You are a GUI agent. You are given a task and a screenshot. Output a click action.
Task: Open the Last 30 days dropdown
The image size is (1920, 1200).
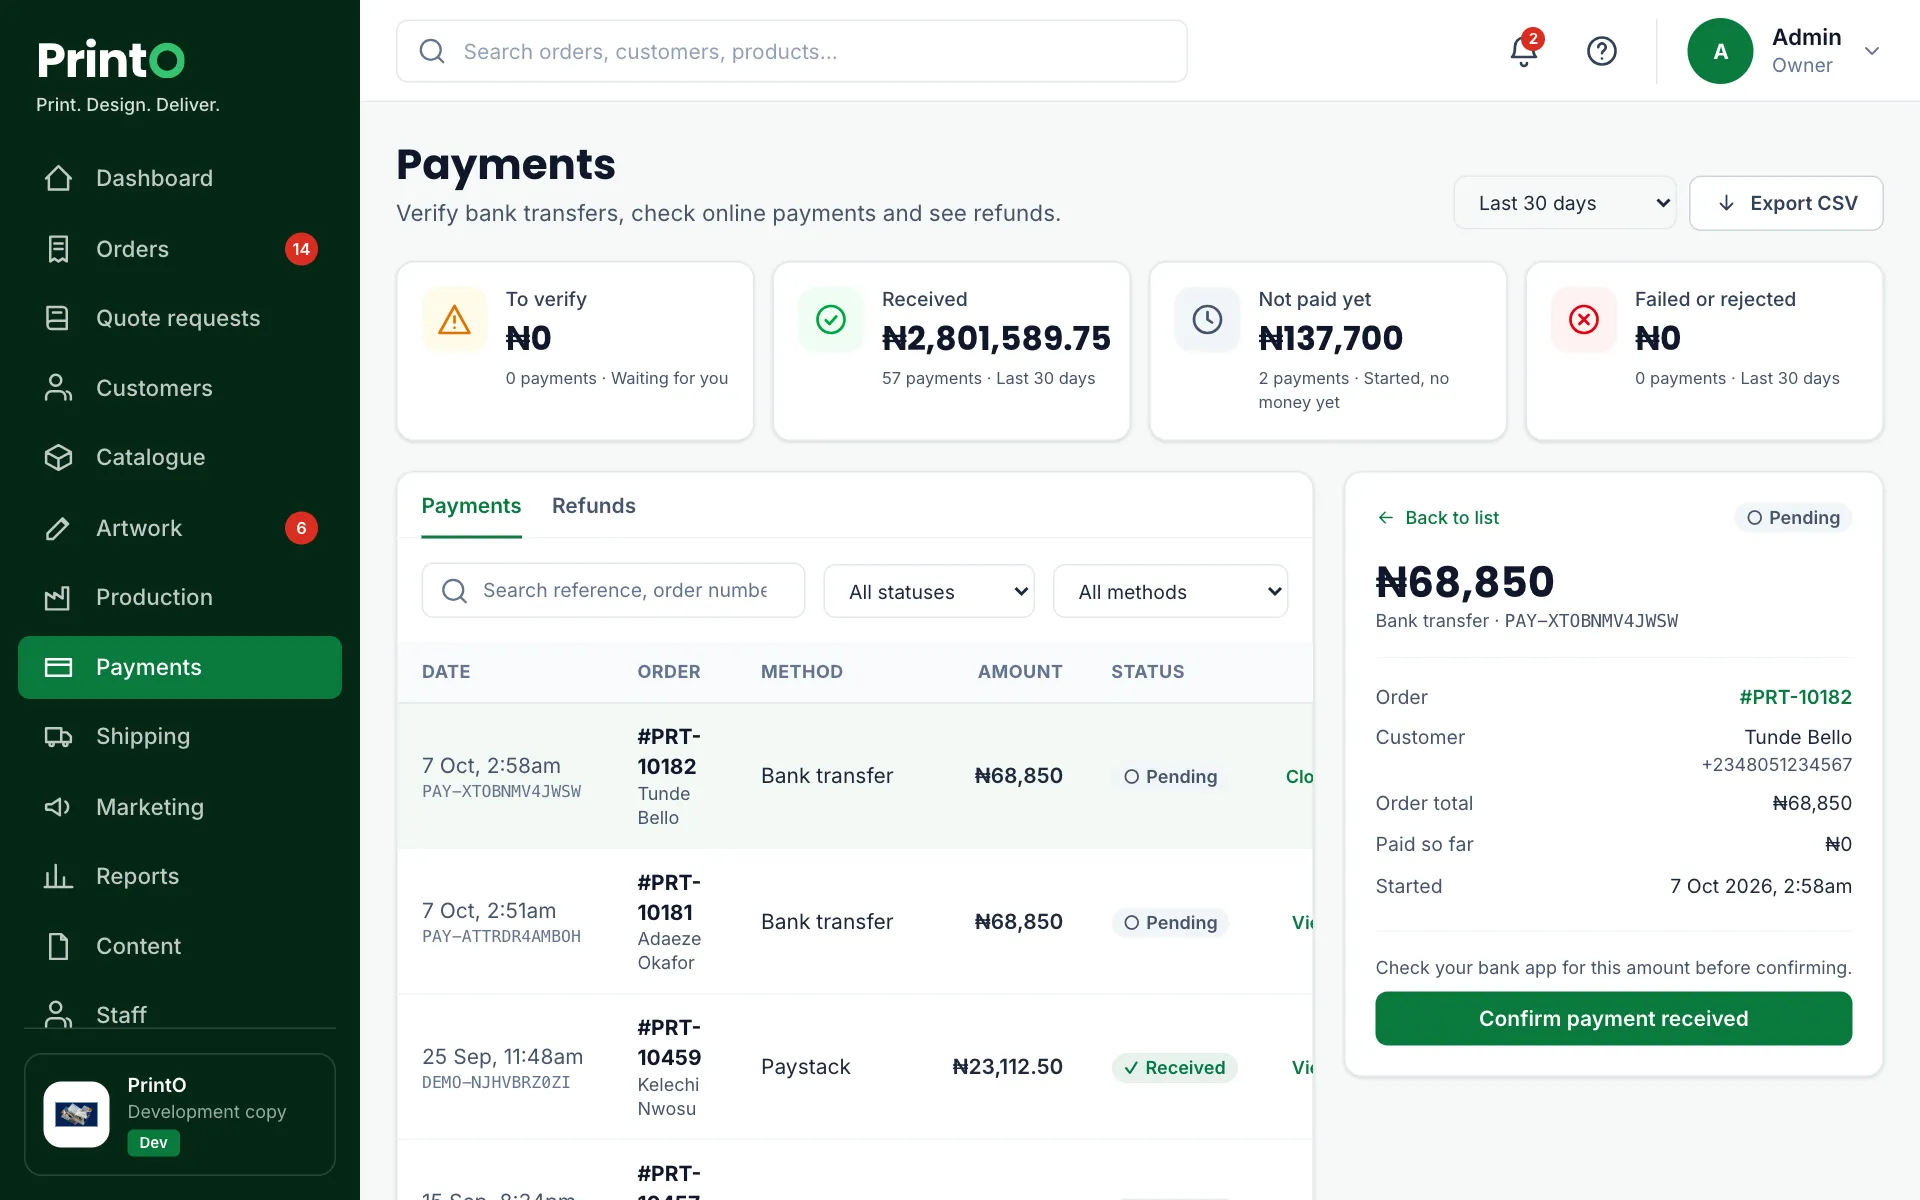tap(1565, 203)
